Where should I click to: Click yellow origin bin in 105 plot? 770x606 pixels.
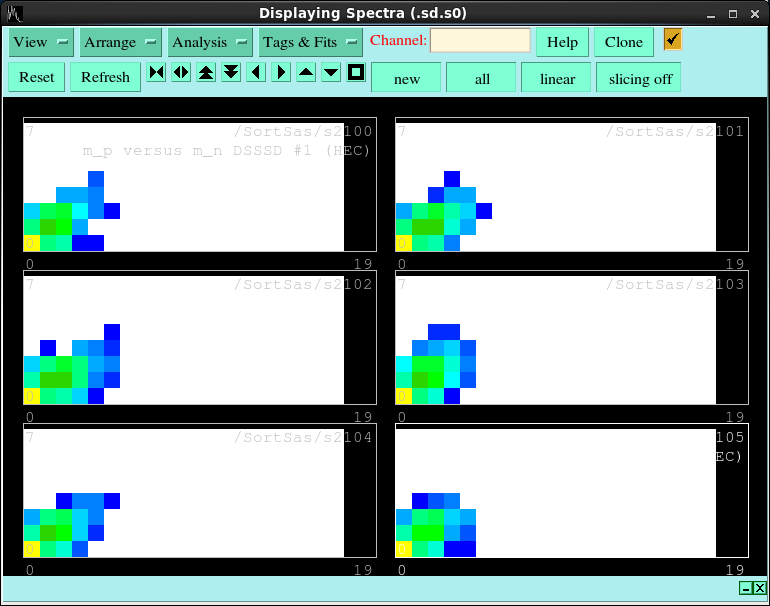click(x=404, y=549)
